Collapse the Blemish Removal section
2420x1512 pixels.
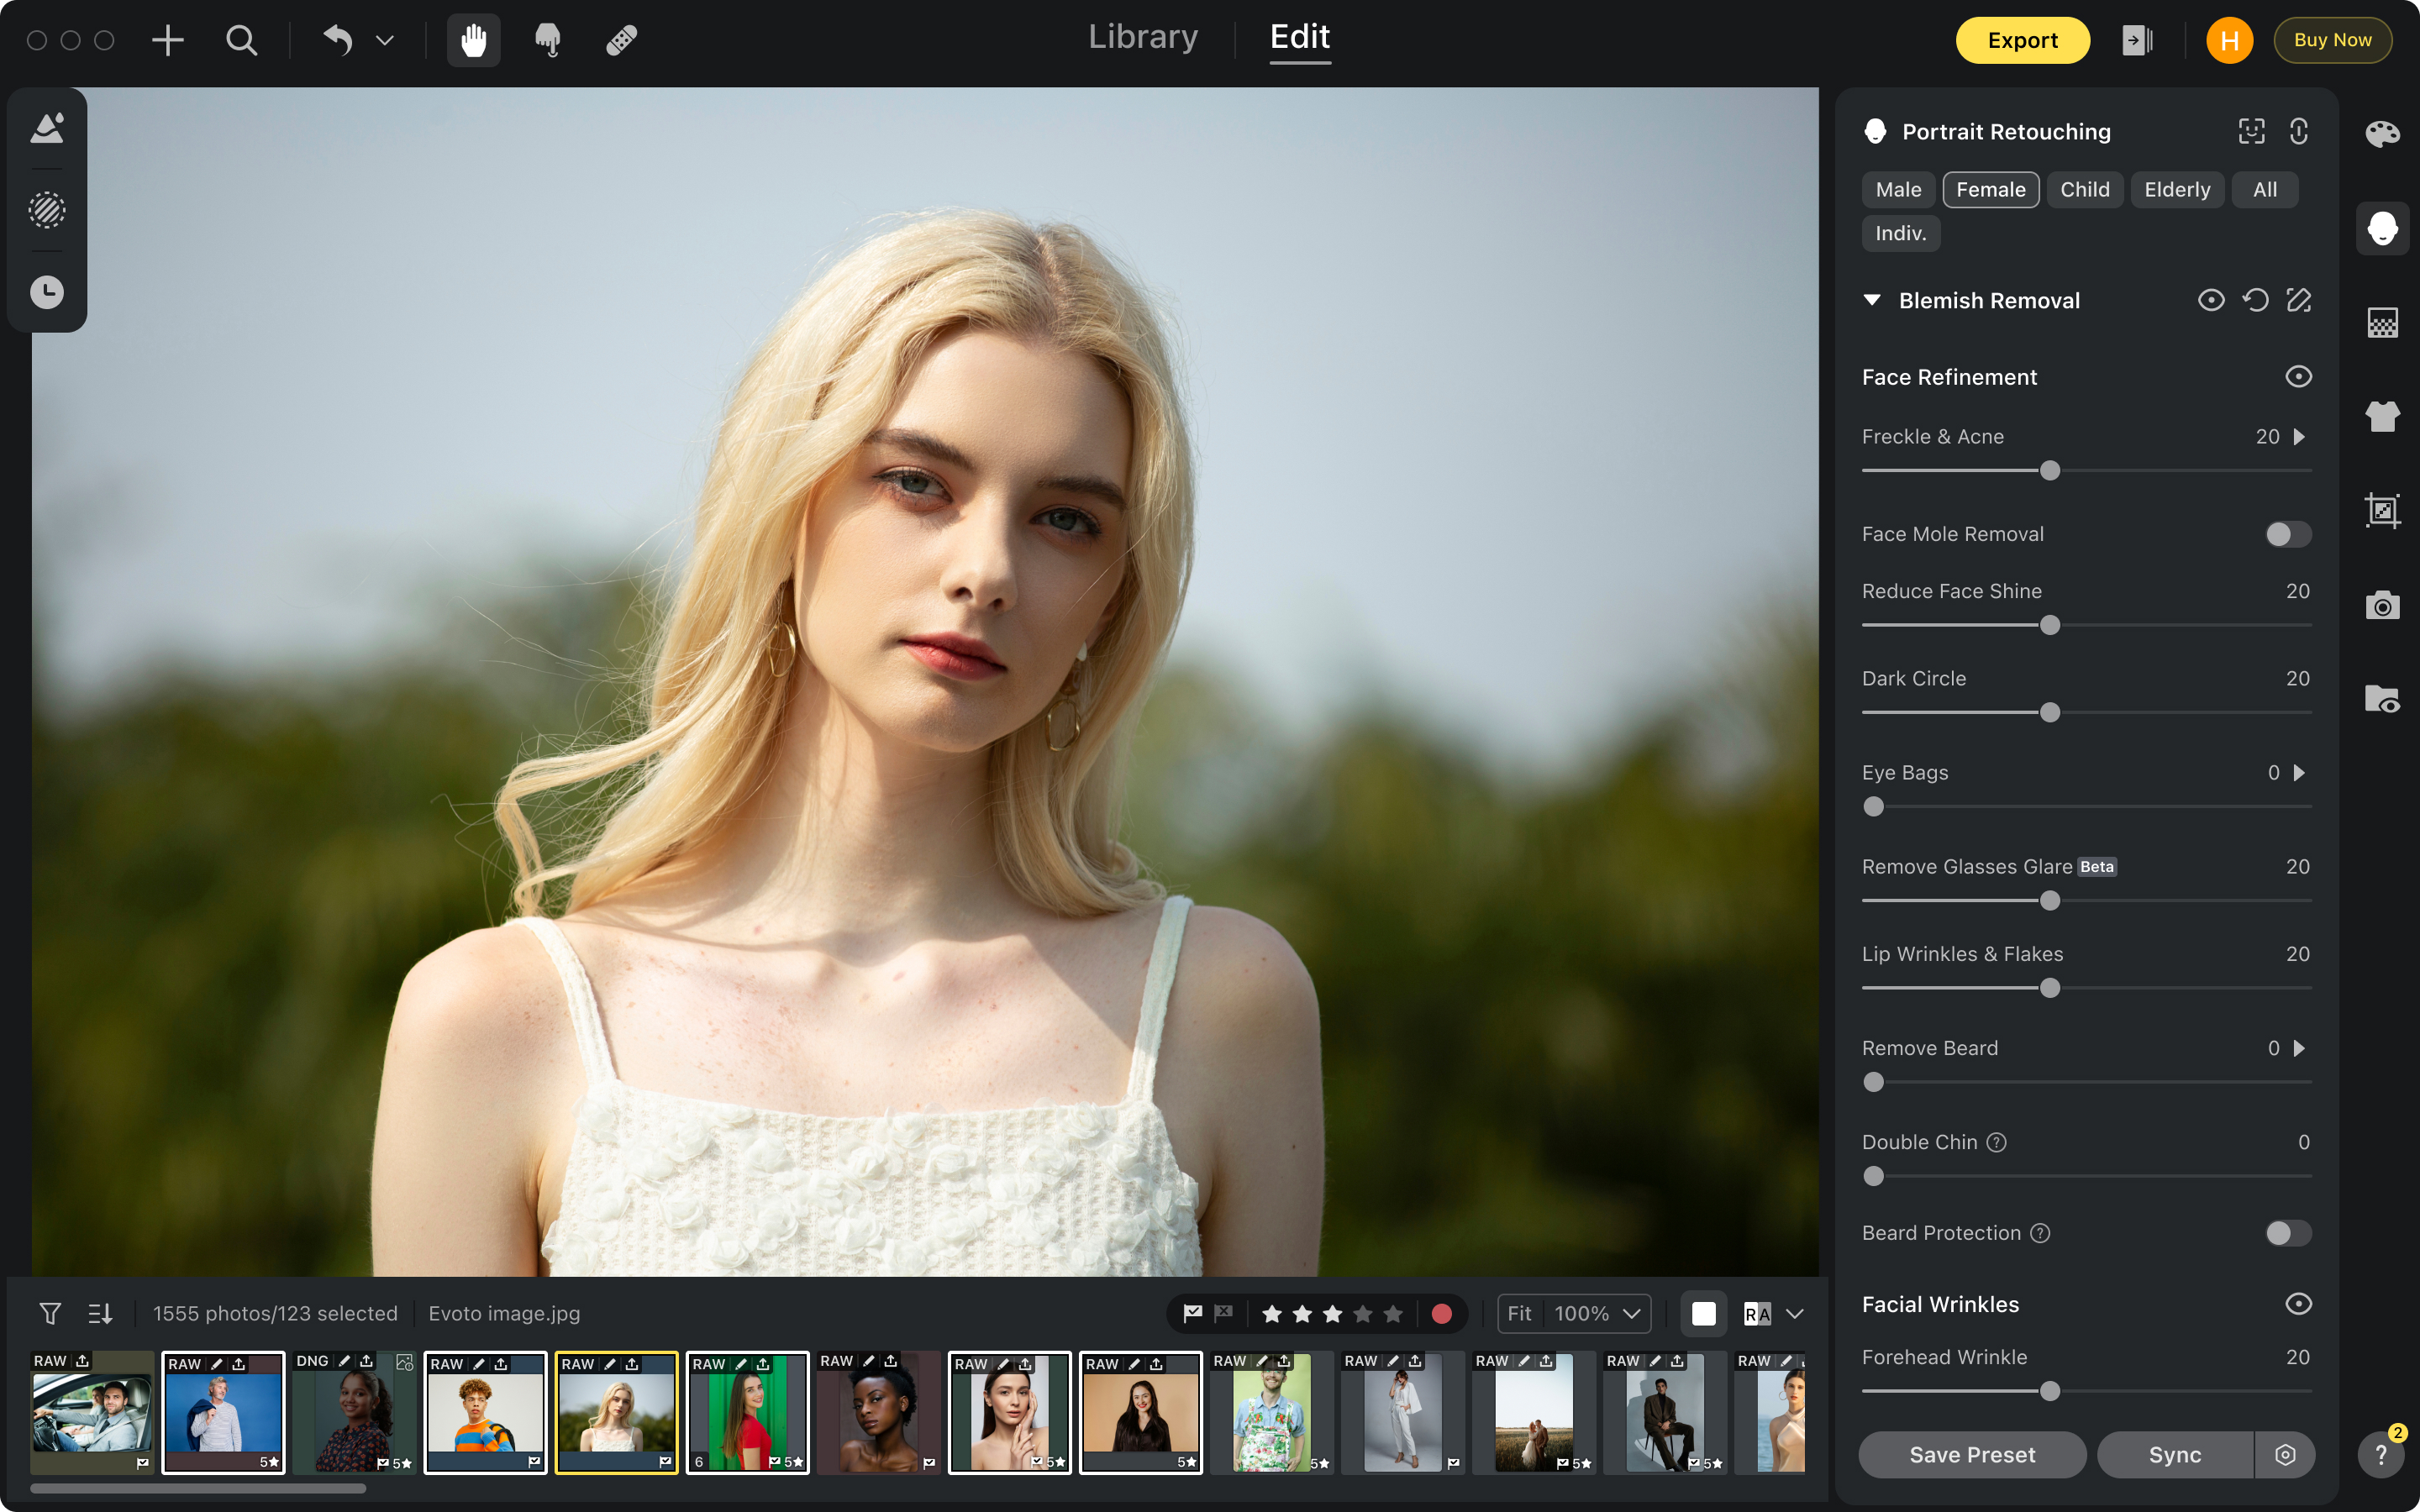1872,301
